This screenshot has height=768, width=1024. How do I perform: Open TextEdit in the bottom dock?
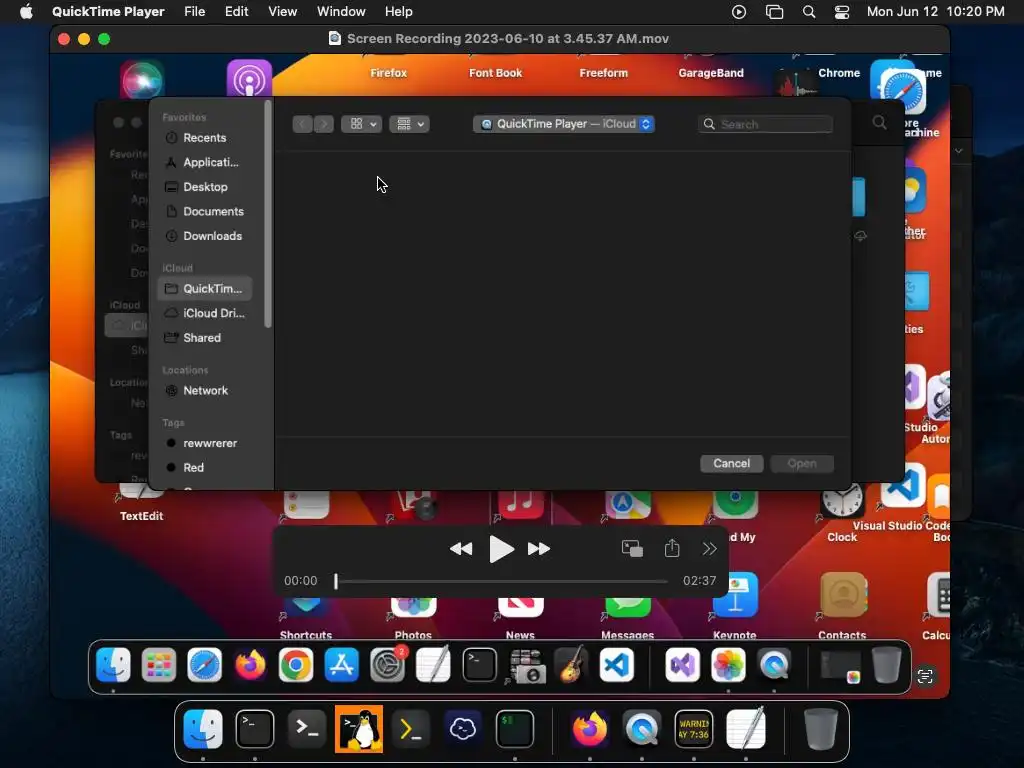point(746,729)
